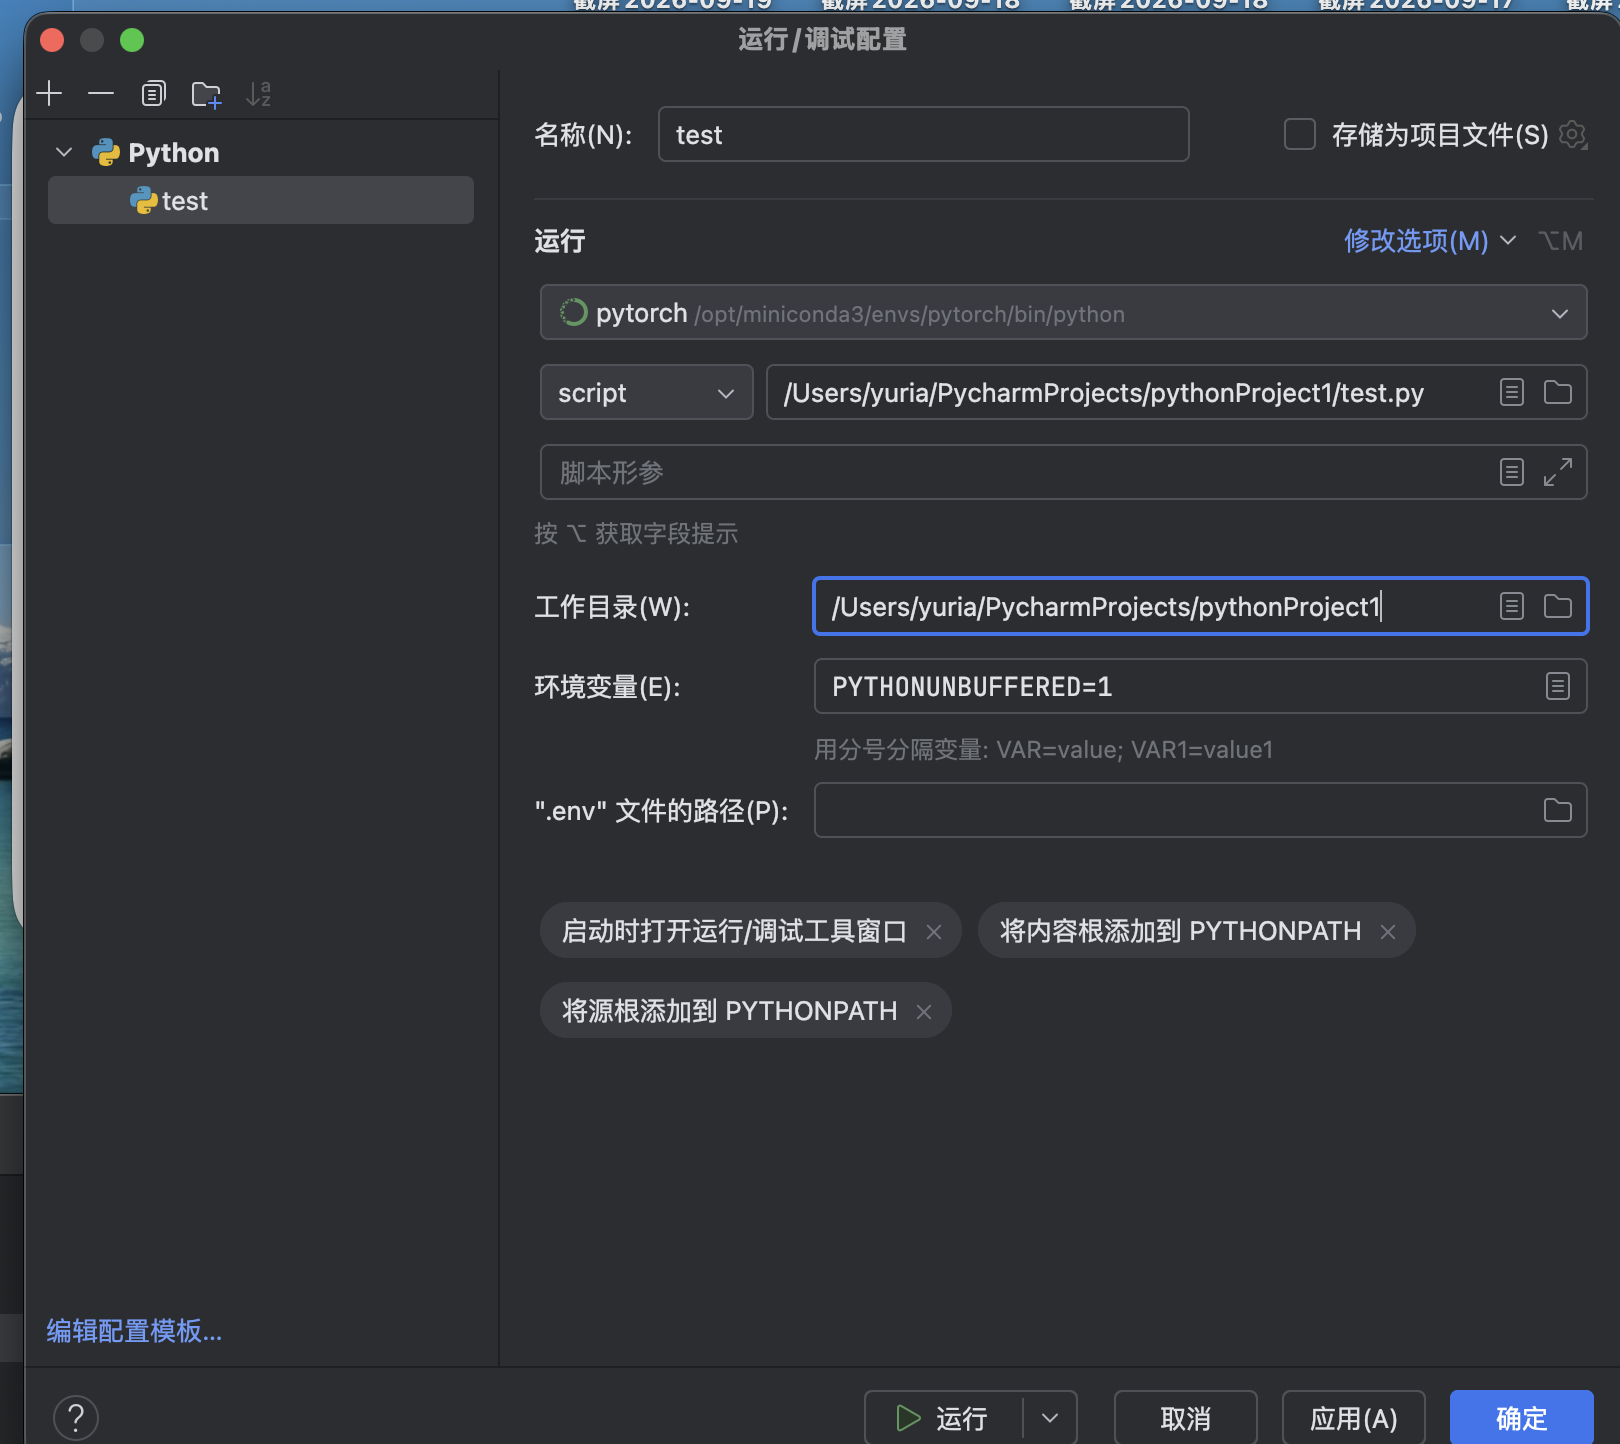
Task: Click the Apply button
Action: coord(1353,1418)
